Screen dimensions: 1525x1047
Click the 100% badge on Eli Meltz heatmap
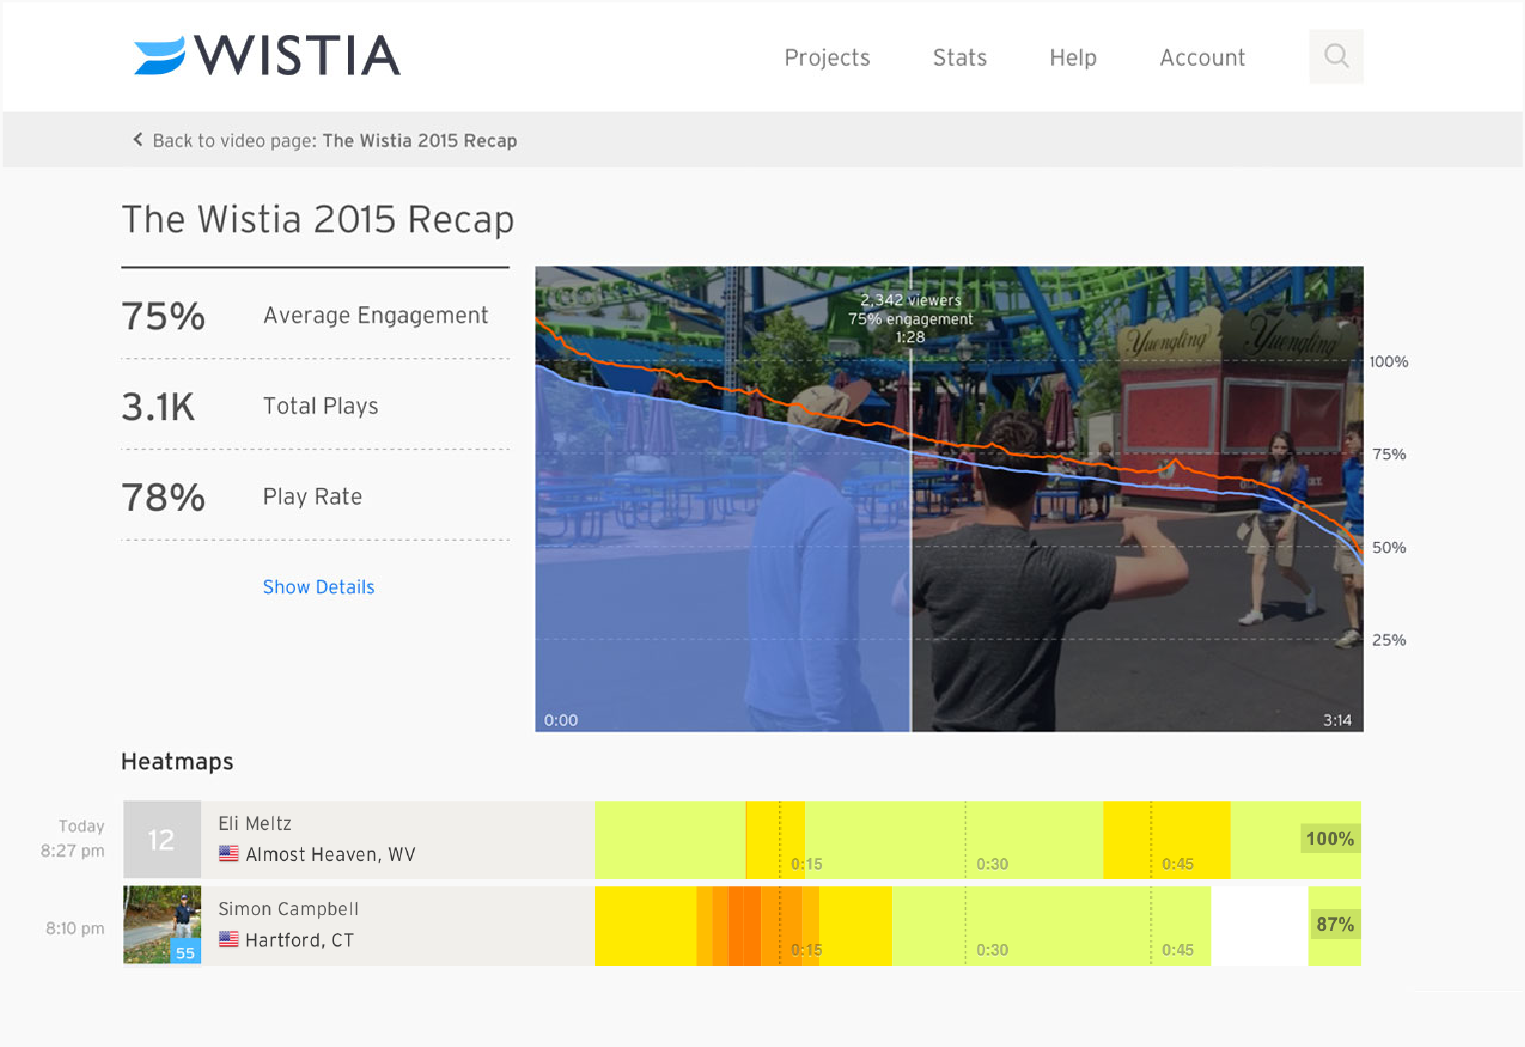[1329, 839]
